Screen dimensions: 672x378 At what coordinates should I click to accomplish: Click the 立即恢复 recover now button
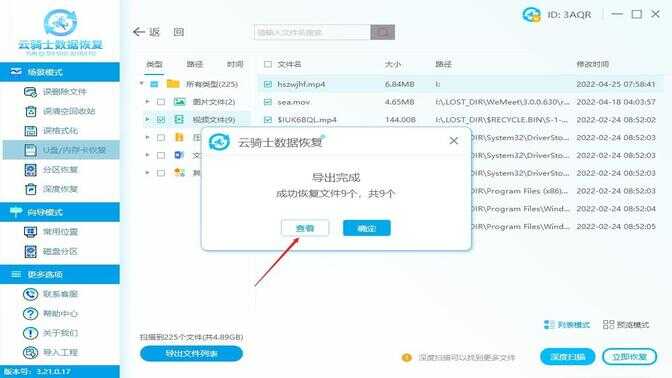[x=630, y=357]
